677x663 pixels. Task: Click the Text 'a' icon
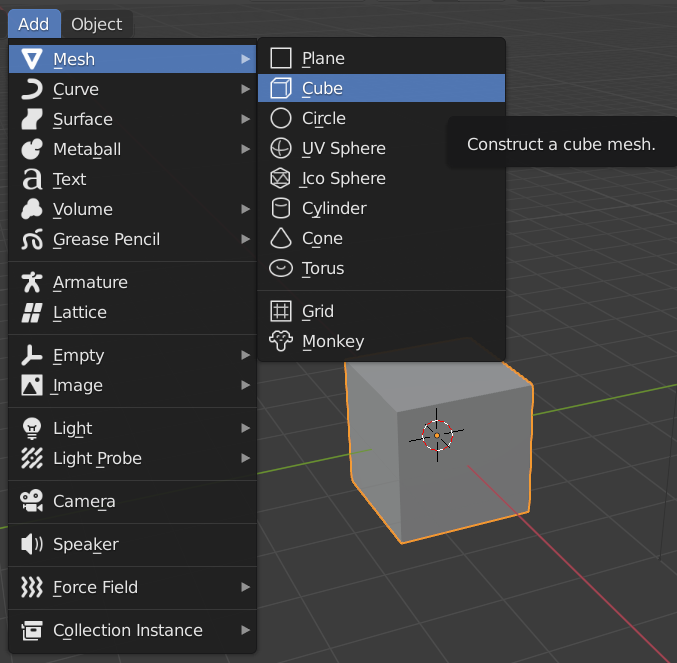click(x=32, y=179)
